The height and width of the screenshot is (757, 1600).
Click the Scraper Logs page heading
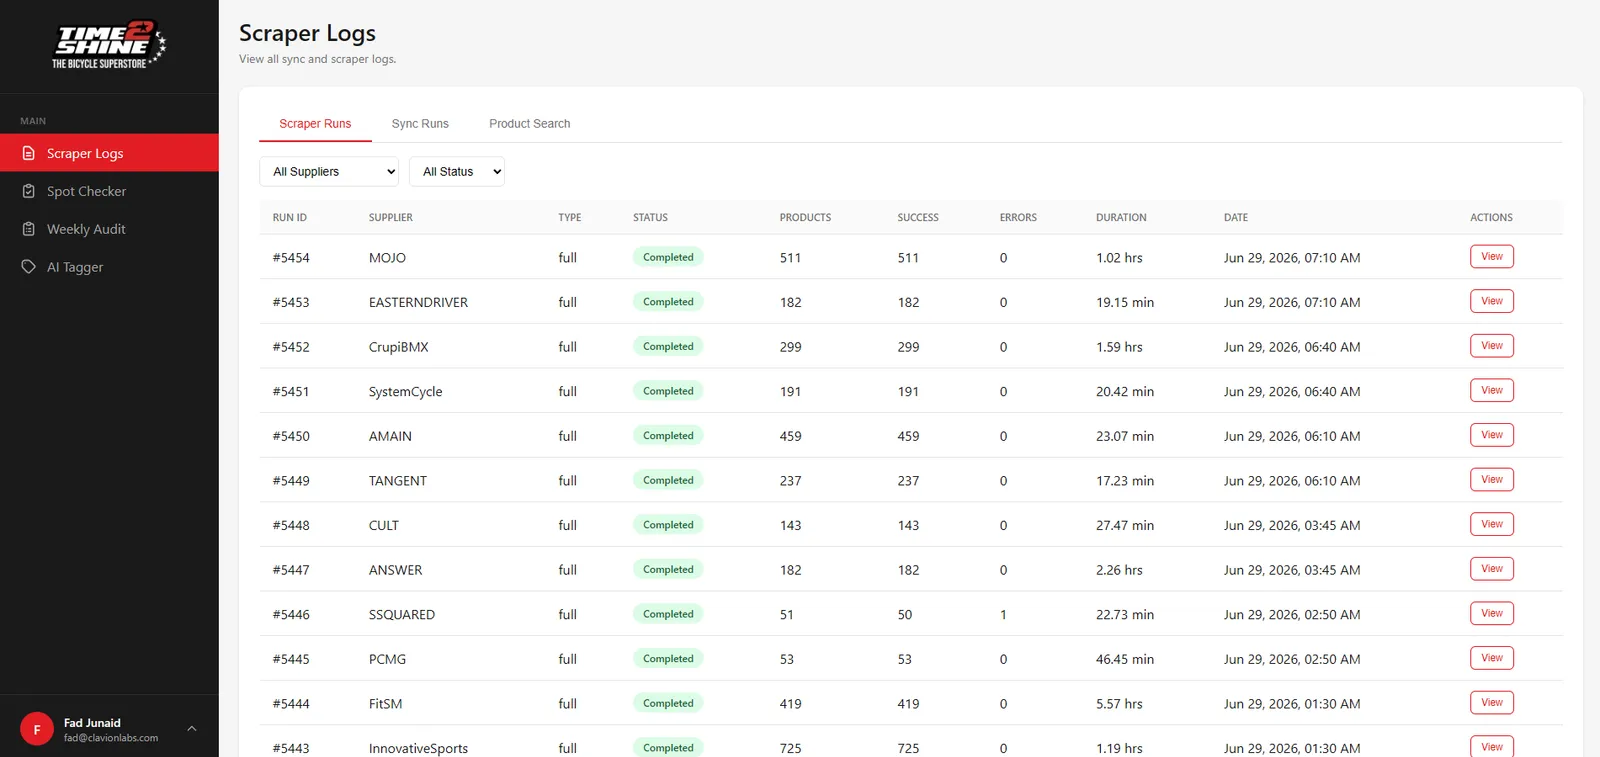tap(307, 33)
